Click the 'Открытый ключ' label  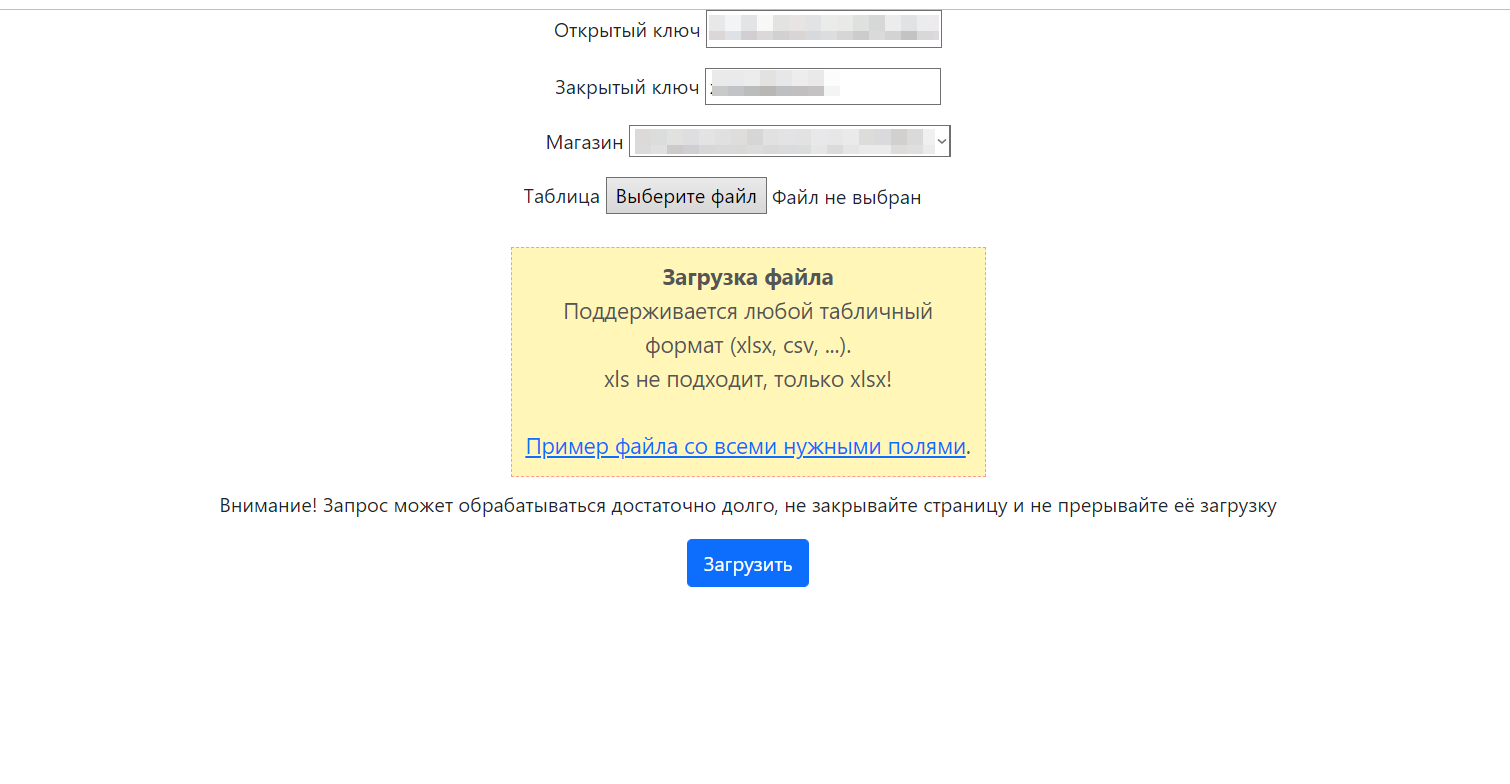tap(627, 30)
